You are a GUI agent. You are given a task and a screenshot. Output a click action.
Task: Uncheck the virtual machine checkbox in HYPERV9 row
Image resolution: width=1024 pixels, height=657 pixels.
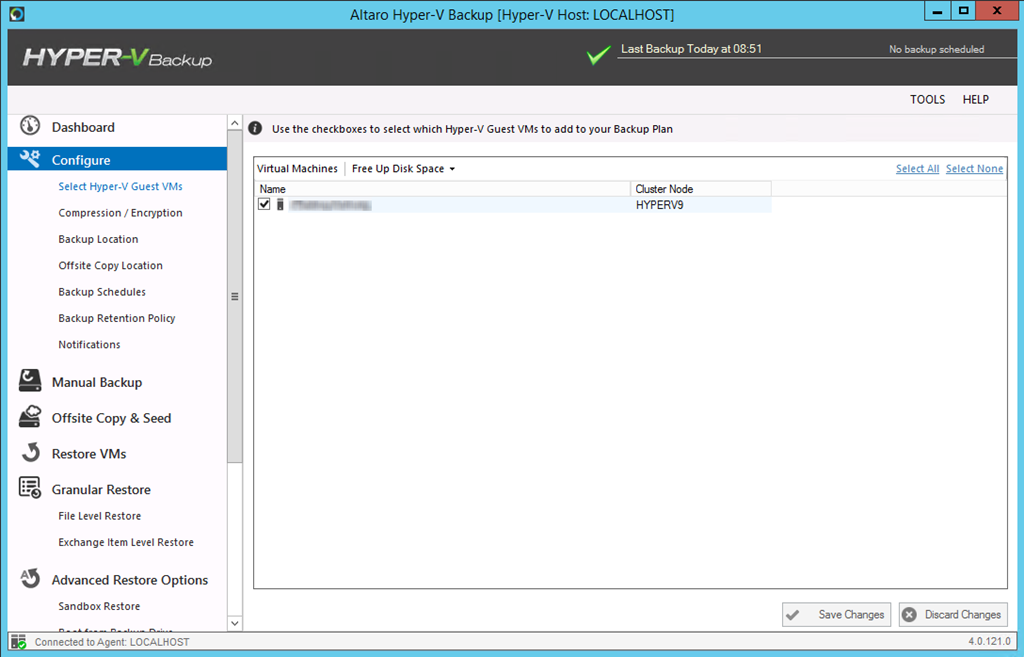point(264,204)
